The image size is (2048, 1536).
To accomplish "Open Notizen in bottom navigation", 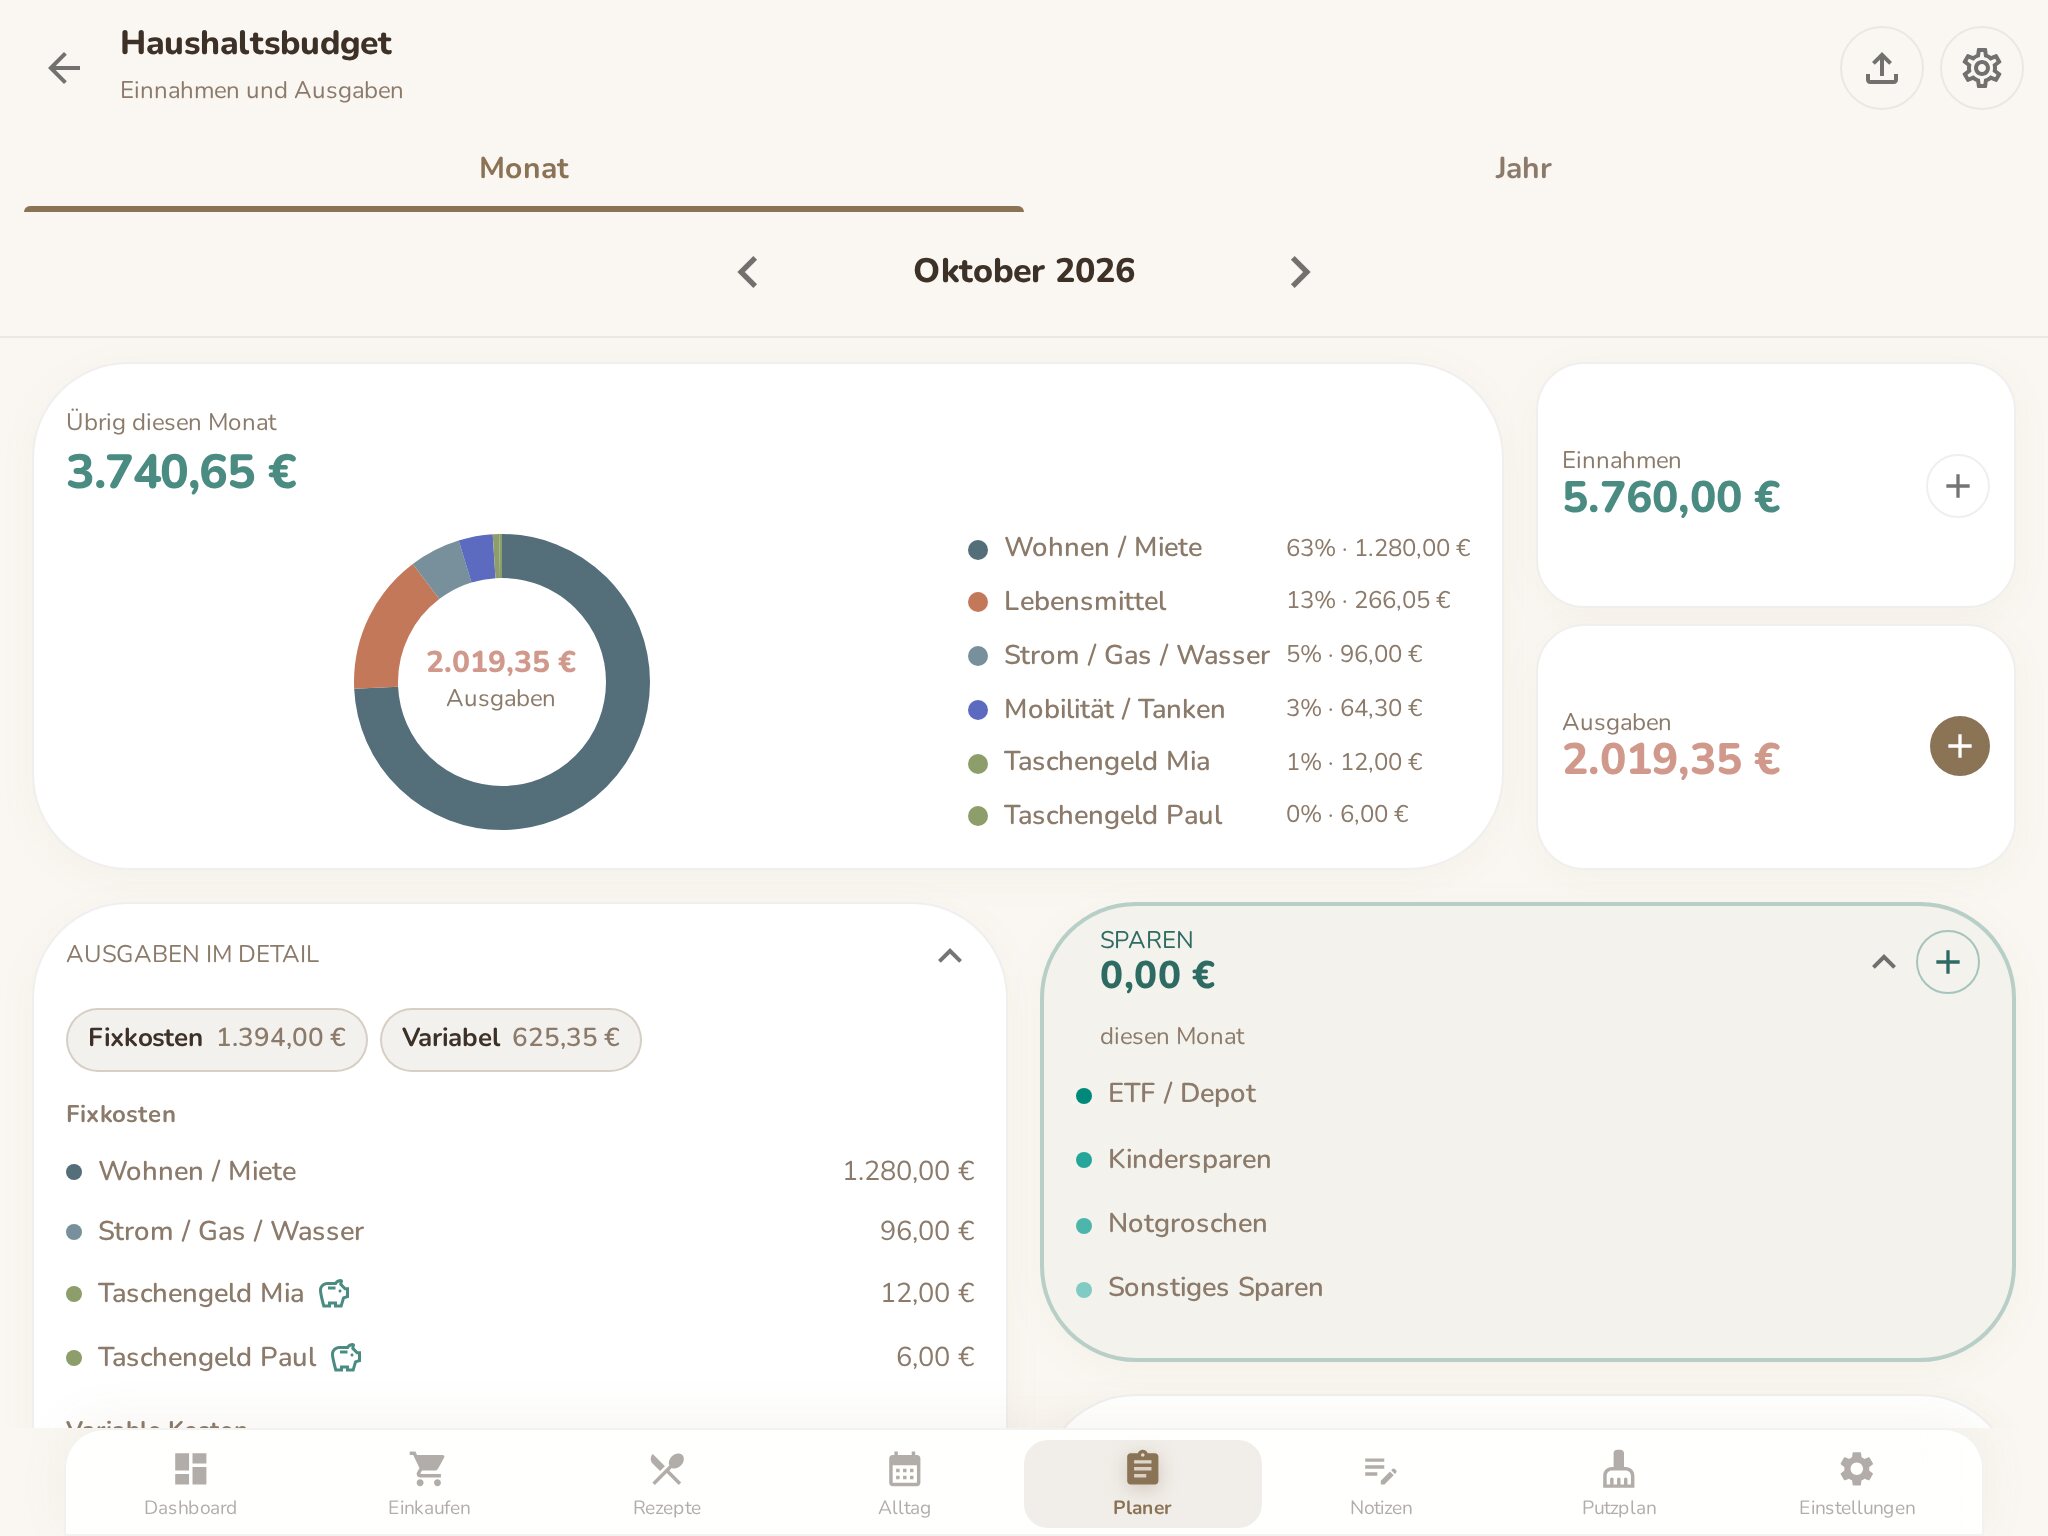I will tap(1381, 1484).
